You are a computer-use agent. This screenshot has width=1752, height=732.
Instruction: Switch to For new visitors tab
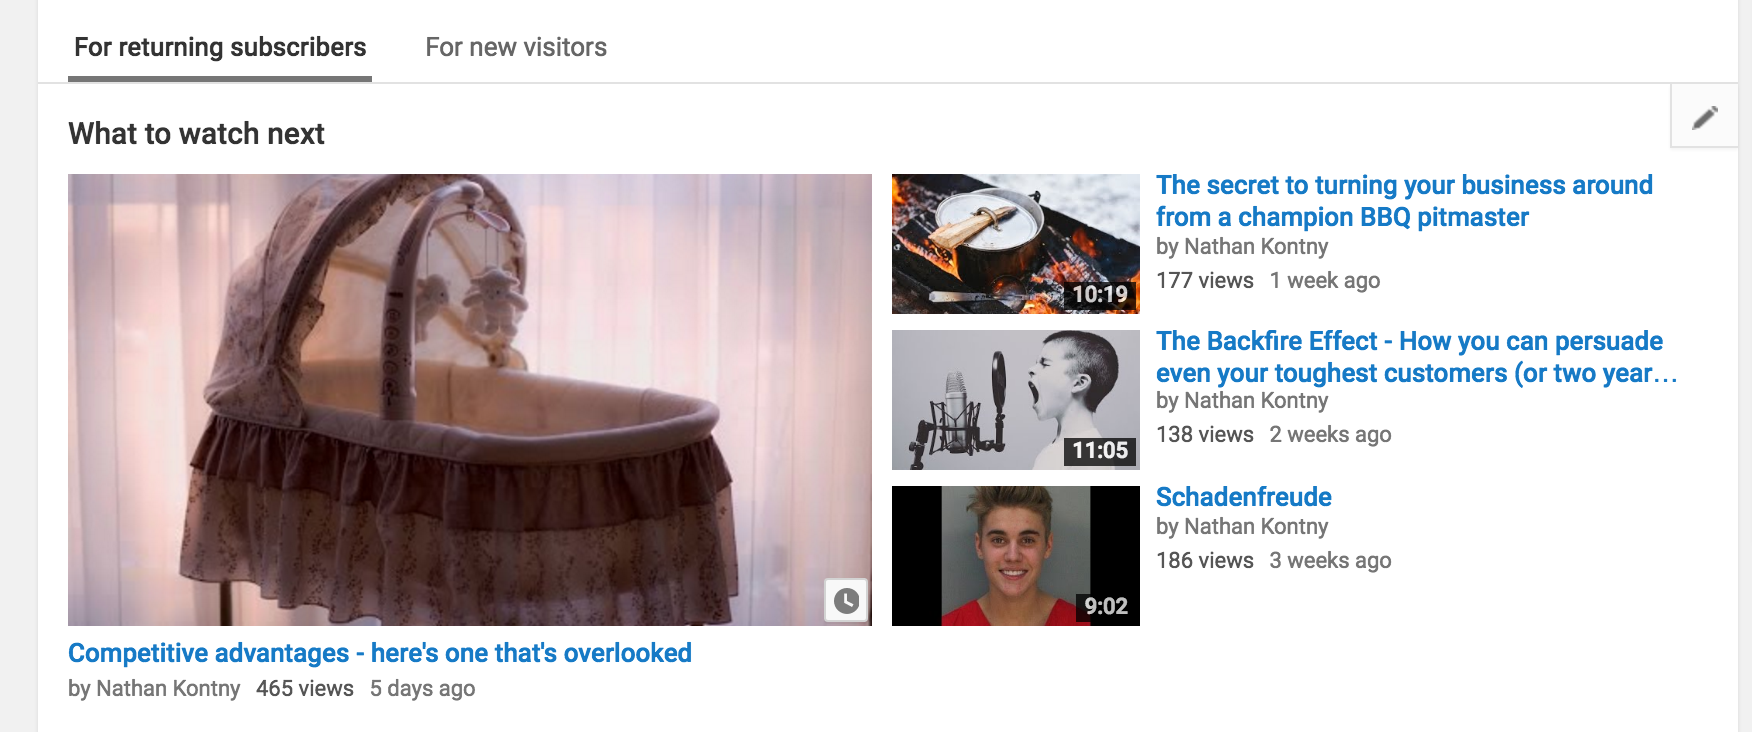pos(516,47)
